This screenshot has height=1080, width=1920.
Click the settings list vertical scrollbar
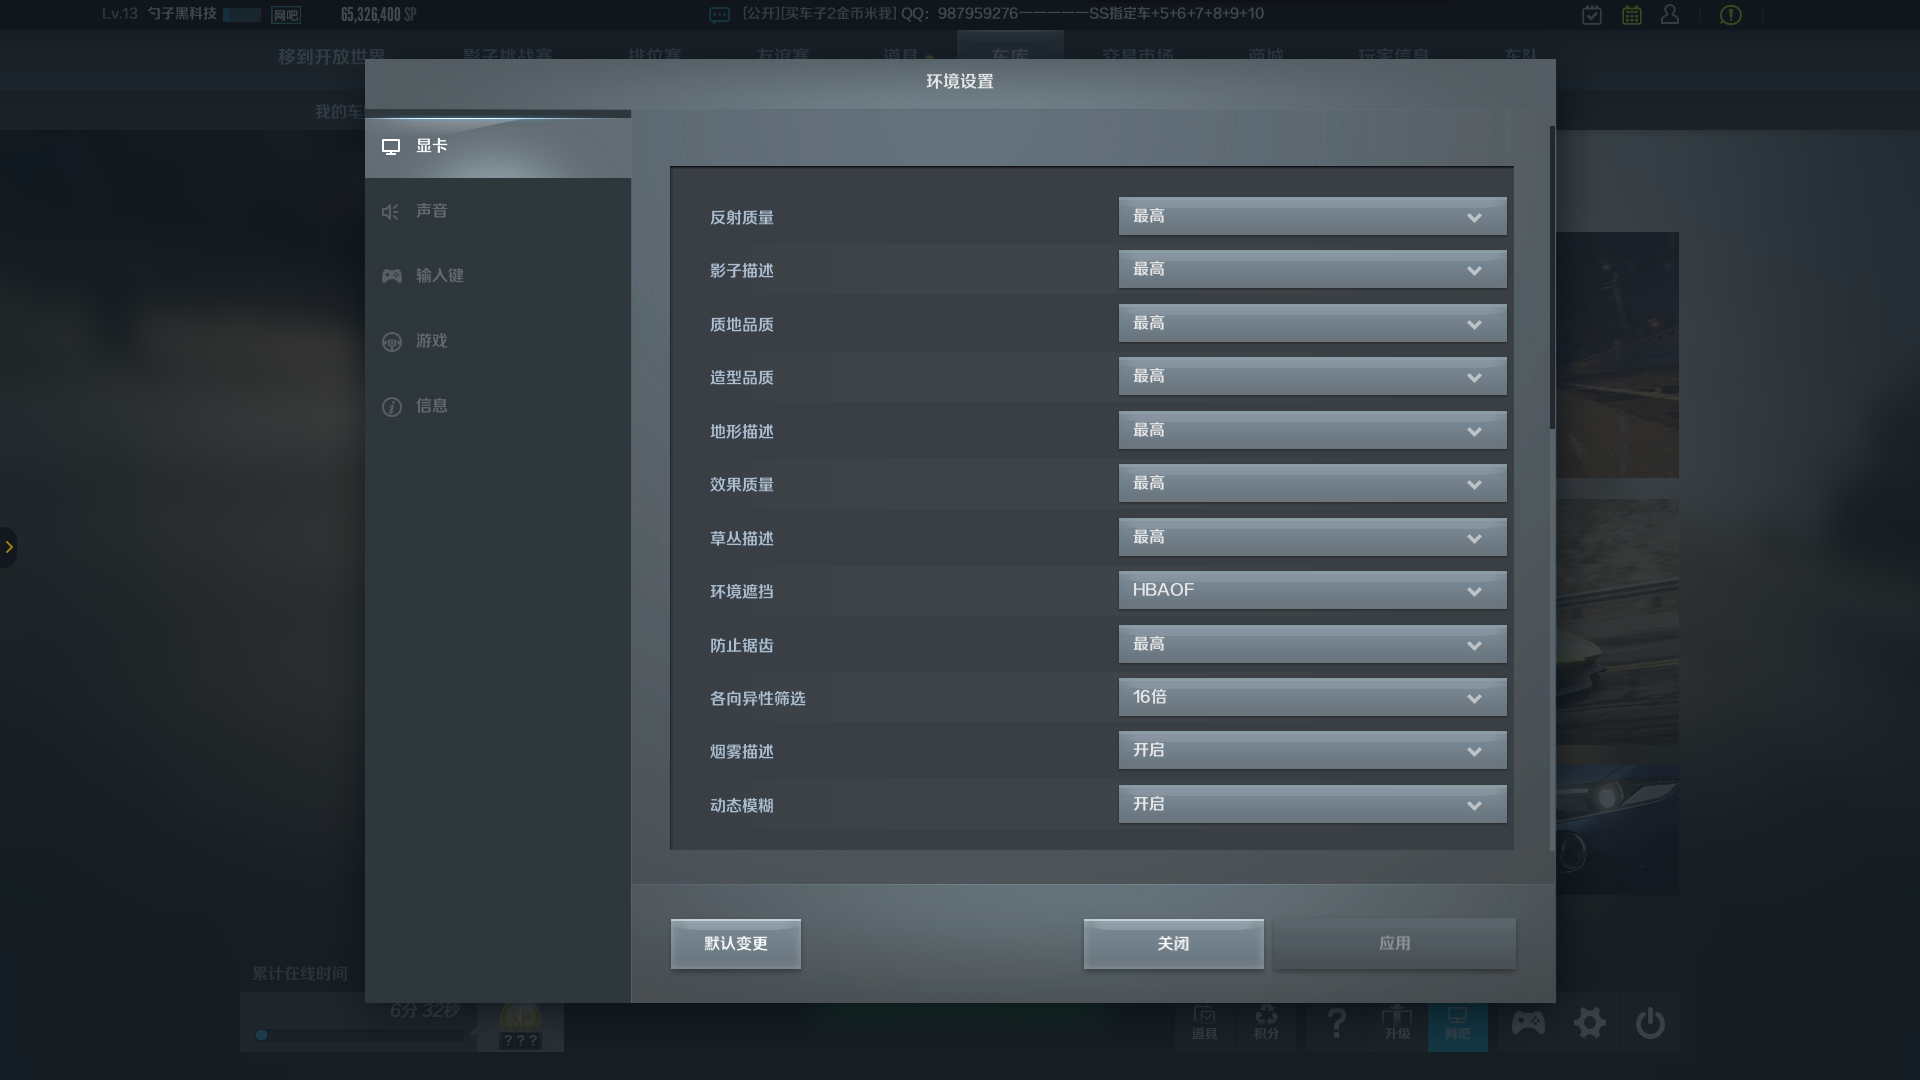1552,278
